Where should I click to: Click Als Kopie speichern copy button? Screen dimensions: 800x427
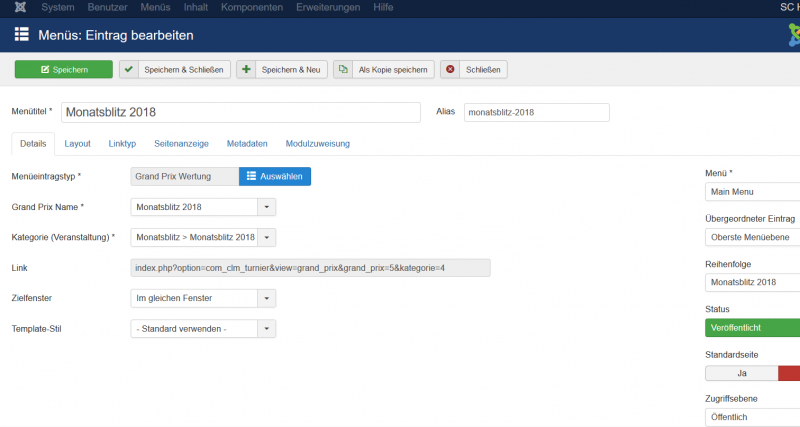click(x=384, y=69)
